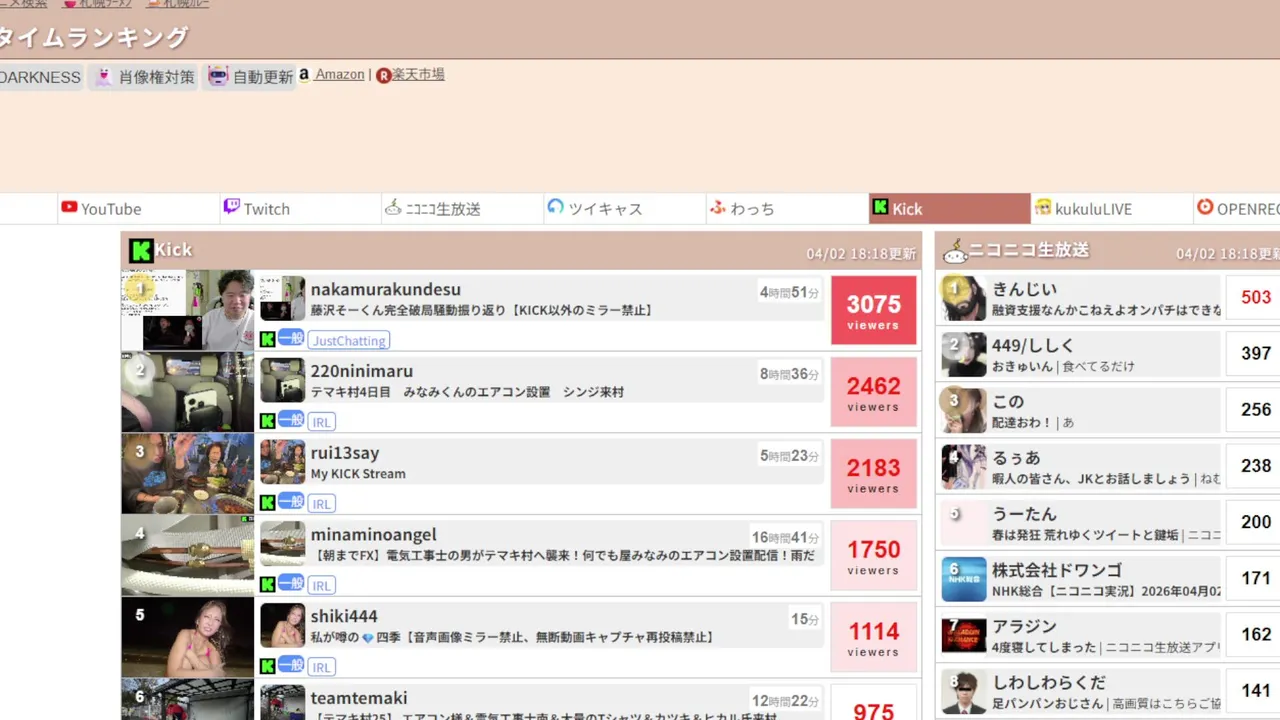Click アラジン's rank 7 avatar
The width and height of the screenshot is (1280, 720).
pos(964,635)
